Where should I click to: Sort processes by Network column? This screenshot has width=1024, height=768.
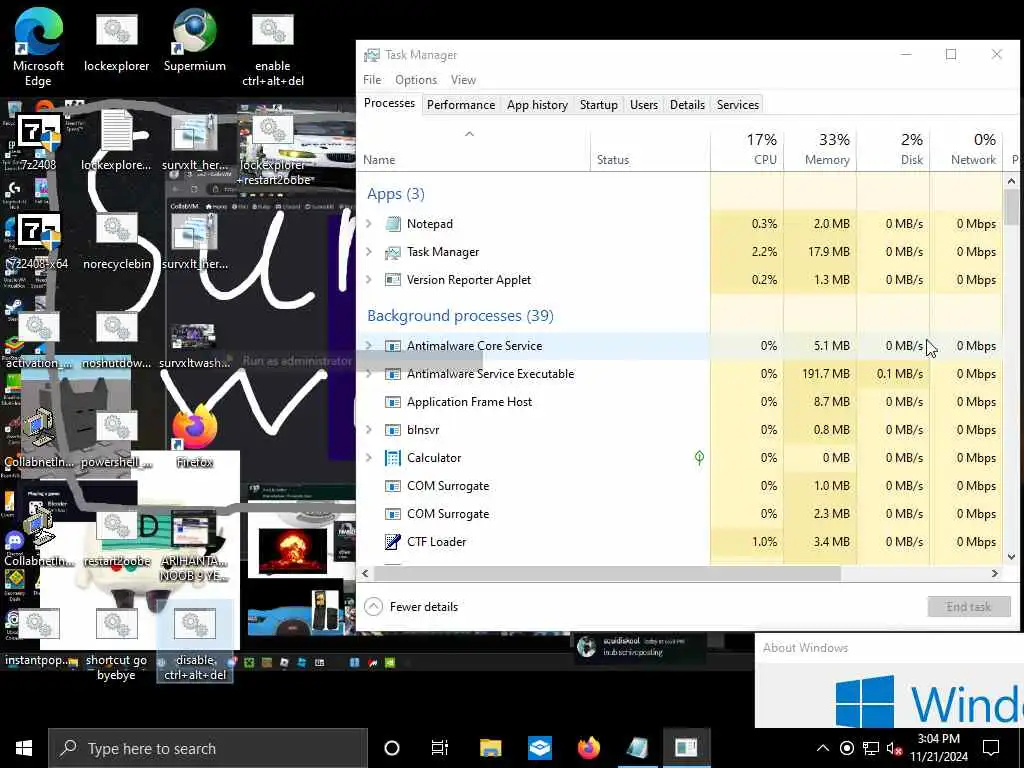coord(967,150)
